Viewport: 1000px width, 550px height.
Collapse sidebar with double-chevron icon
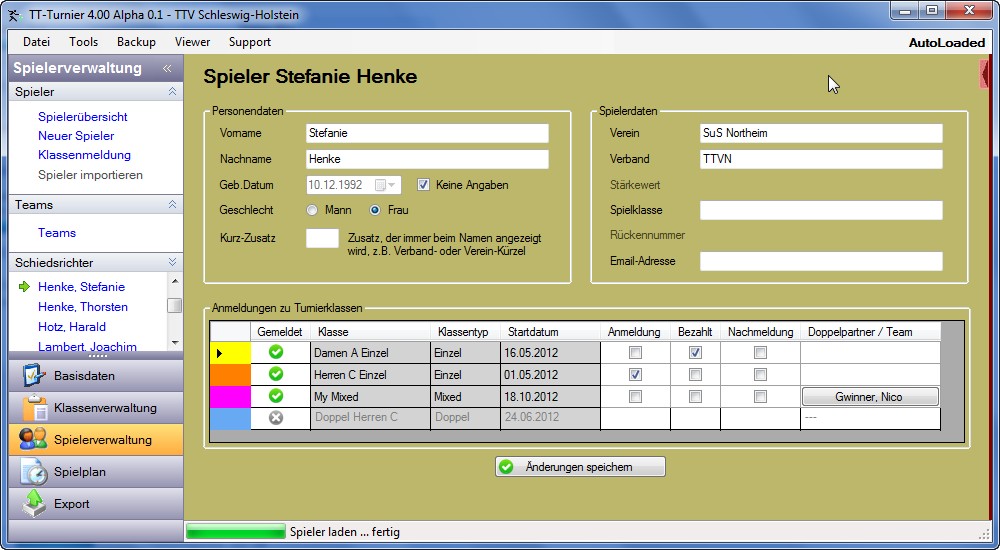(x=168, y=69)
